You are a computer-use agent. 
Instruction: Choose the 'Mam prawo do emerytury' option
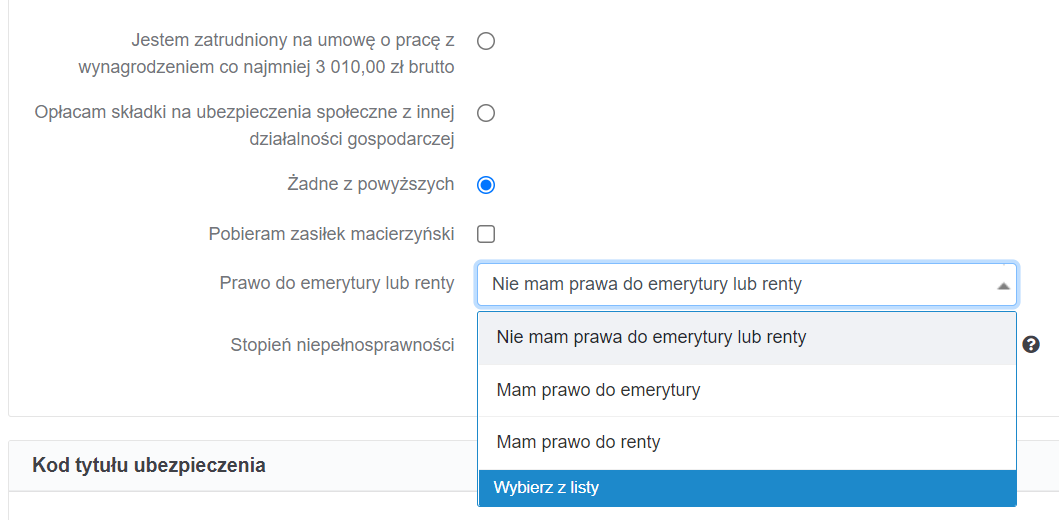[746, 390]
